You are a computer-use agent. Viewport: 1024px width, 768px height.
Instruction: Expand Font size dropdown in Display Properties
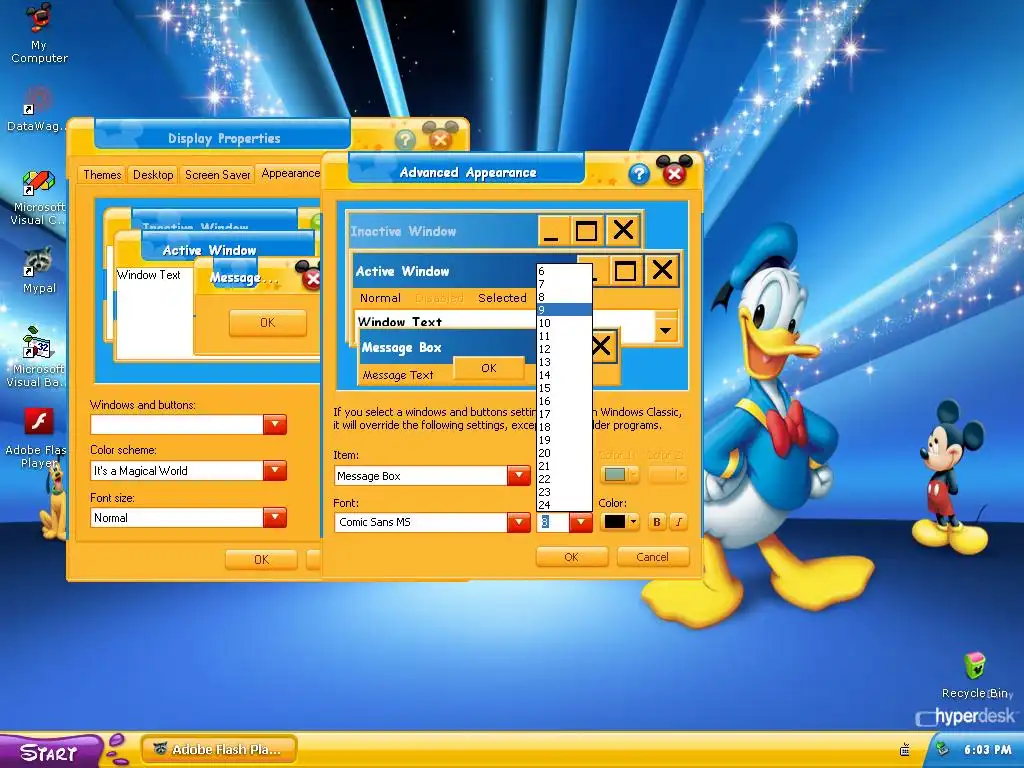click(275, 517)
